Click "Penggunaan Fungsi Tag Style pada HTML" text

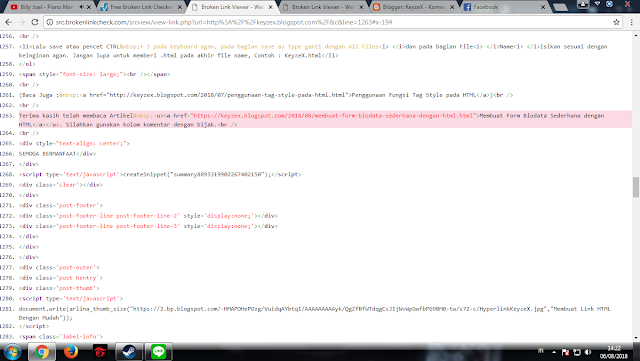(x=414, y=95)
